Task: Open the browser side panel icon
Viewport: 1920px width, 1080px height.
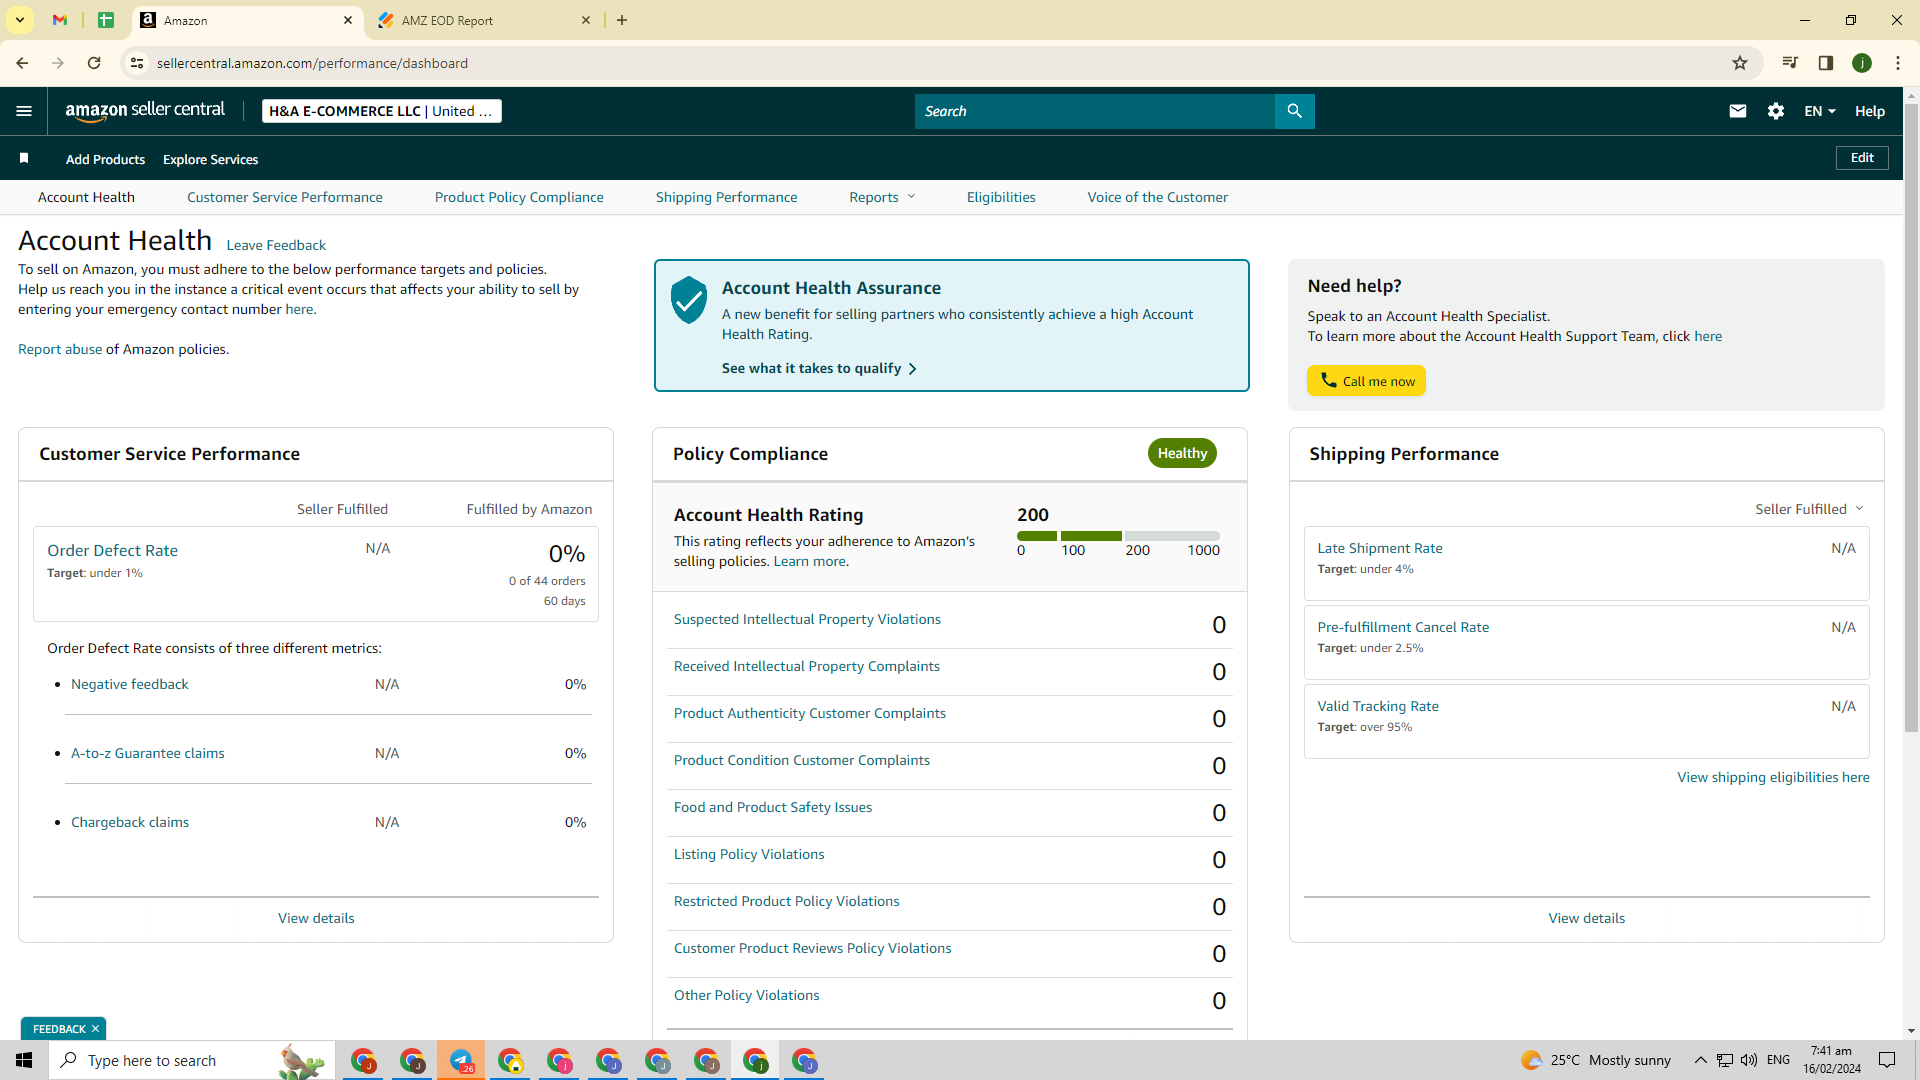Action: pos(1826,63)
